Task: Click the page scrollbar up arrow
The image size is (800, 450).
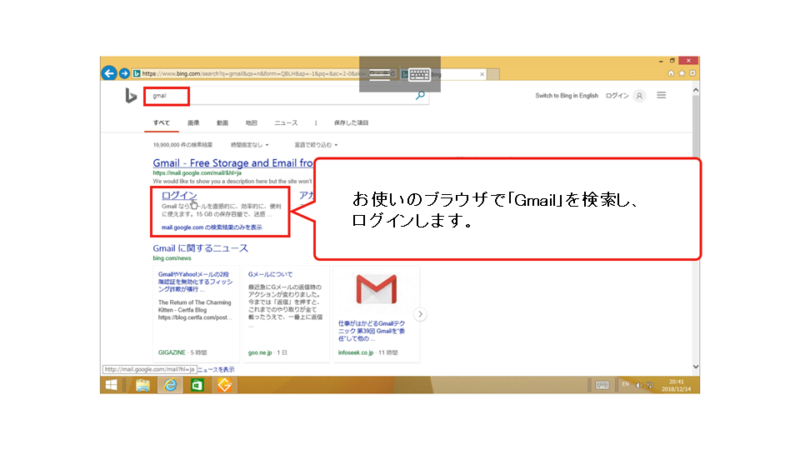Action: click(x=696, y=90)
